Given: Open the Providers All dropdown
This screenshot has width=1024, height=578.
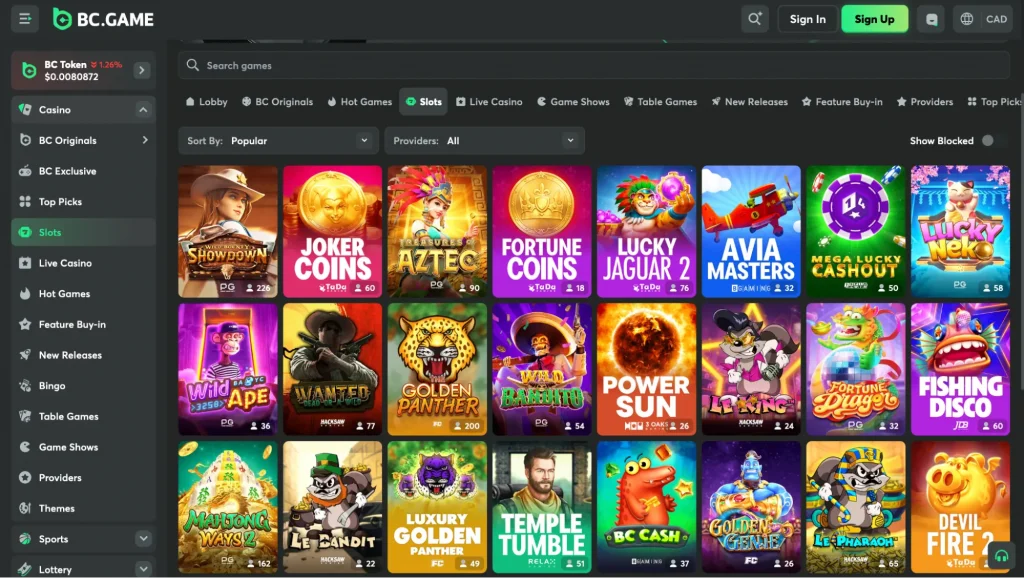Looking at the screenshot, I should tap(485, 141).
